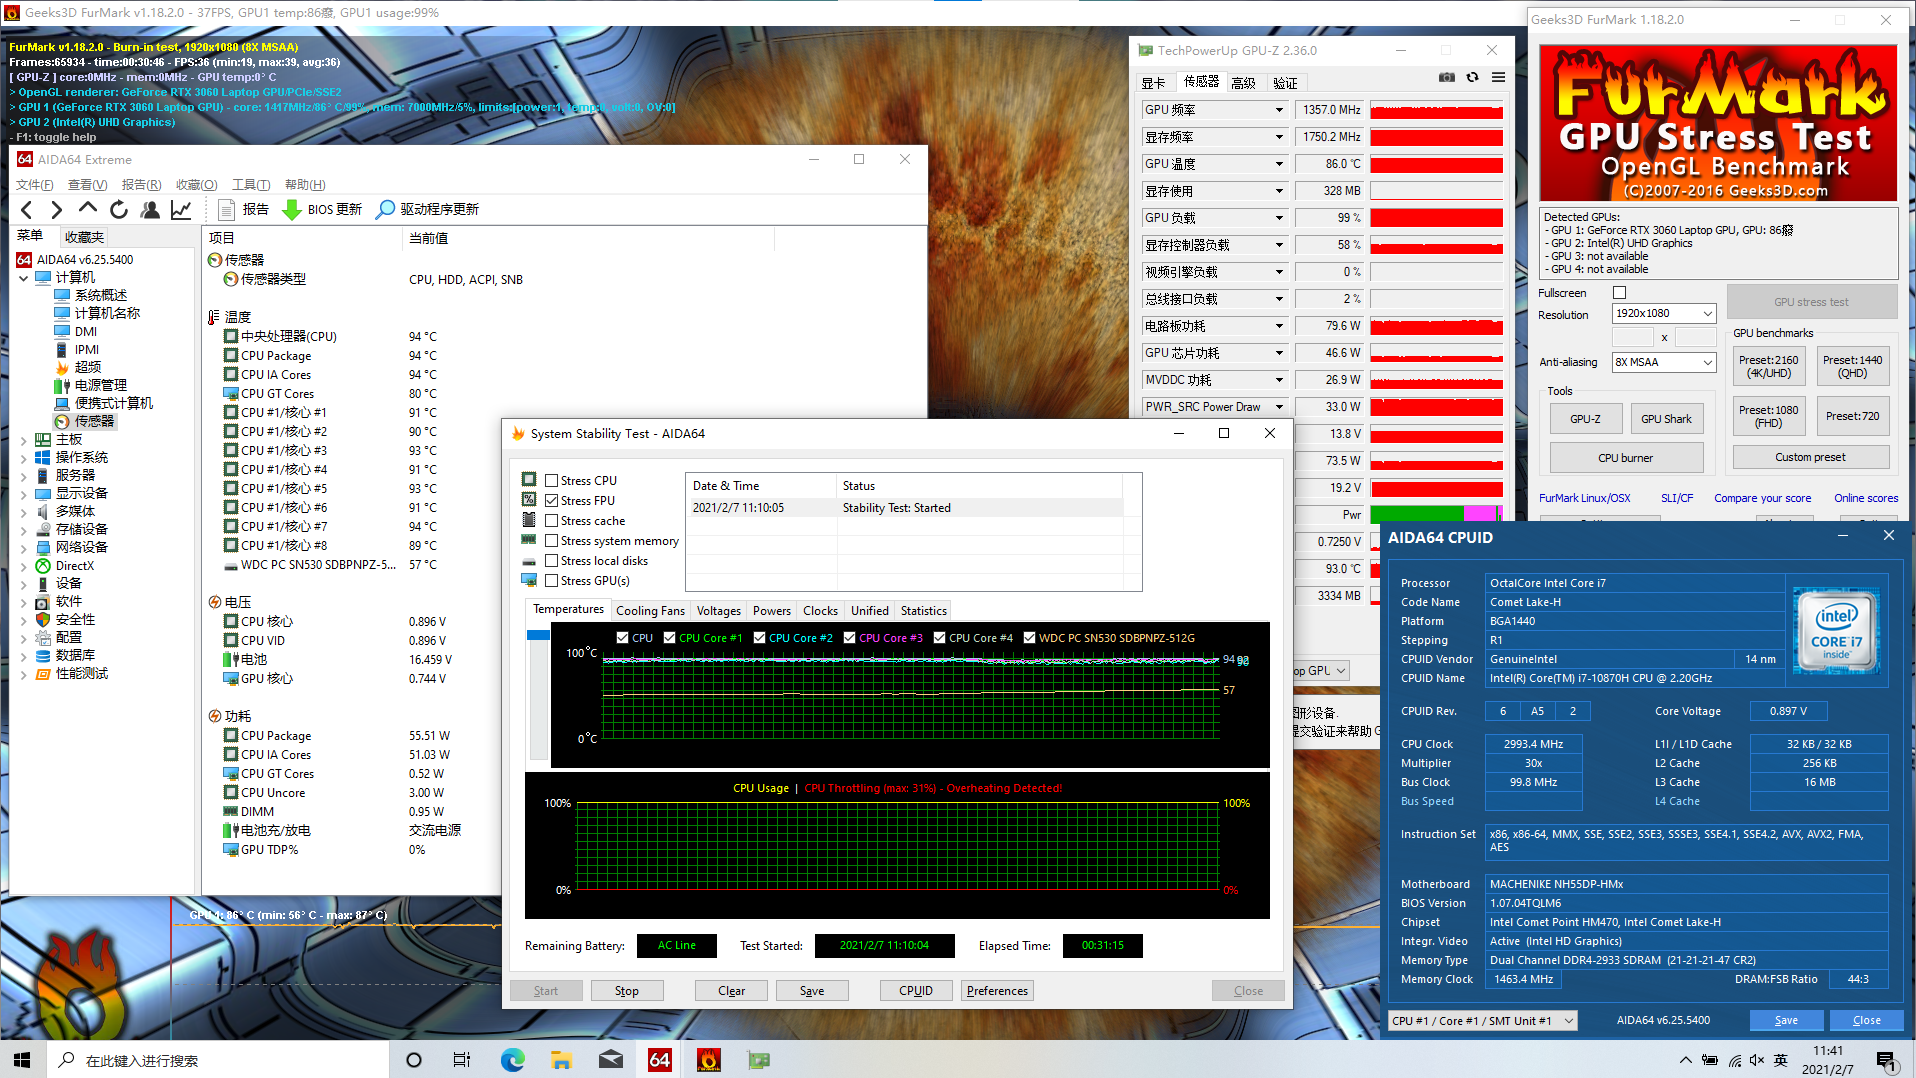Click 驱动程序更新 driver update button
The width and height of the screenshot is (1916, 1078).
[x=427, y=209]
